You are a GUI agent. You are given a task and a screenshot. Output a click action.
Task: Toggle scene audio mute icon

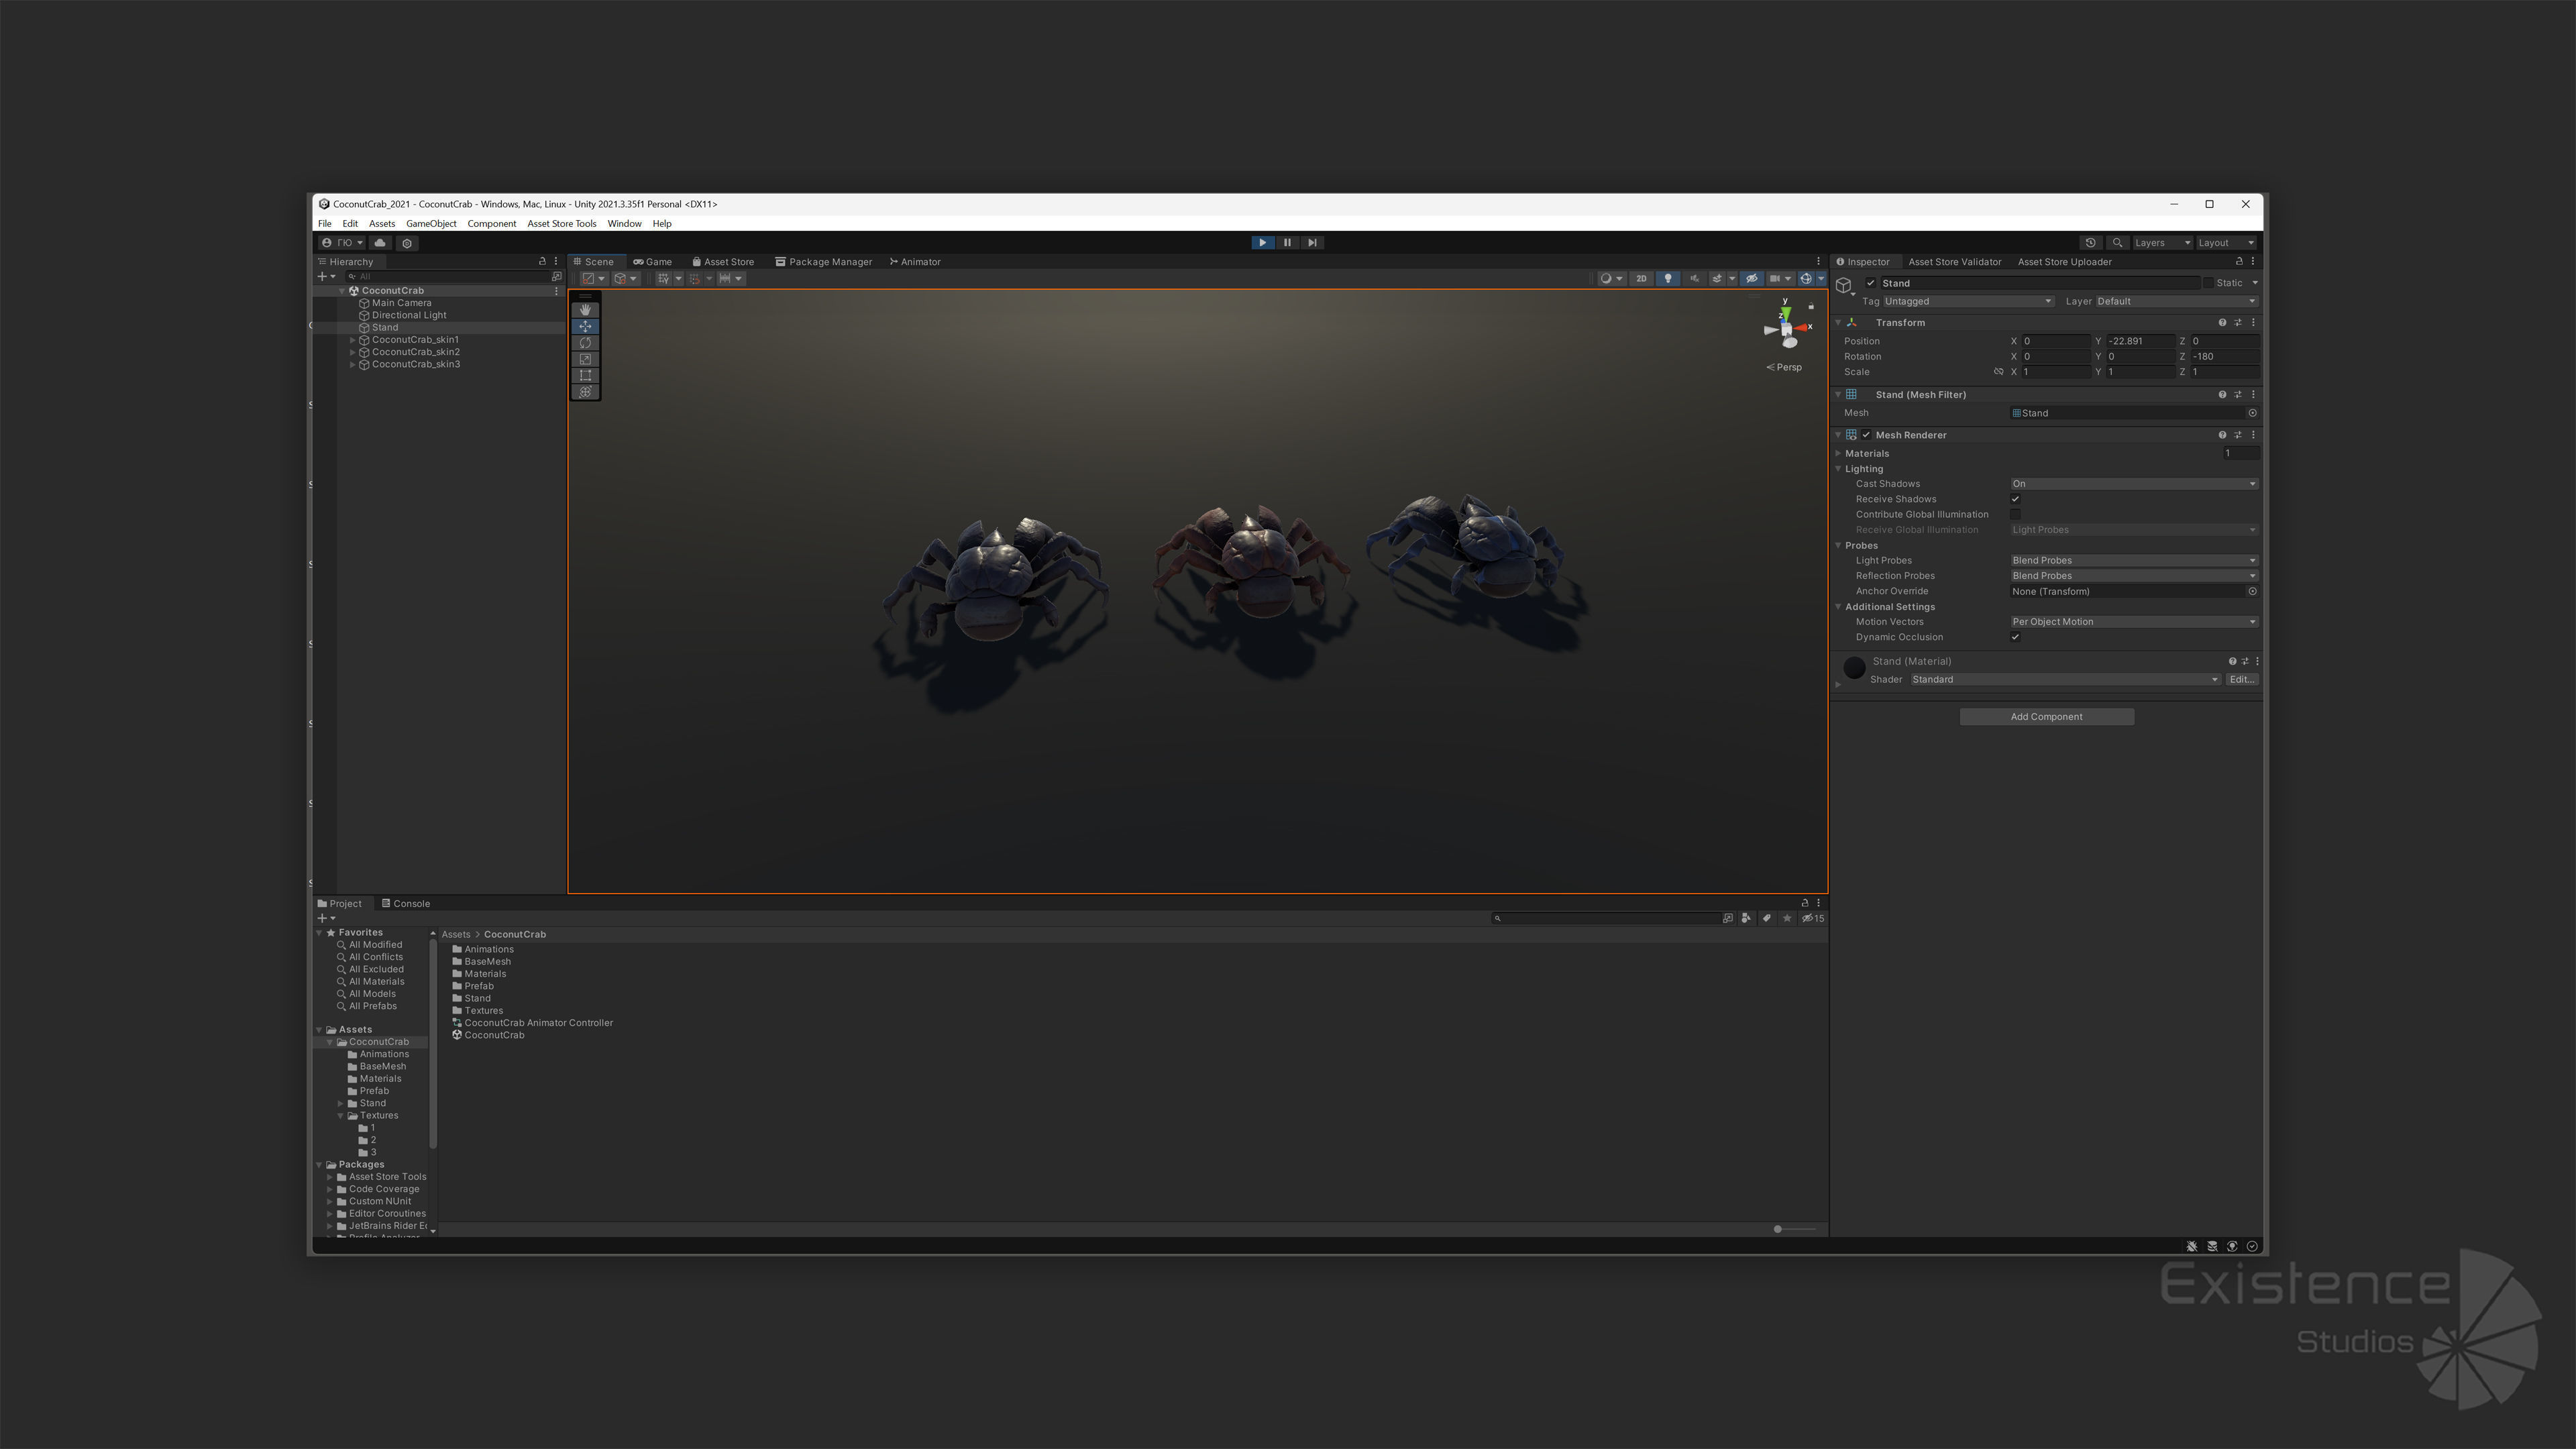[x=1694, y=279]
